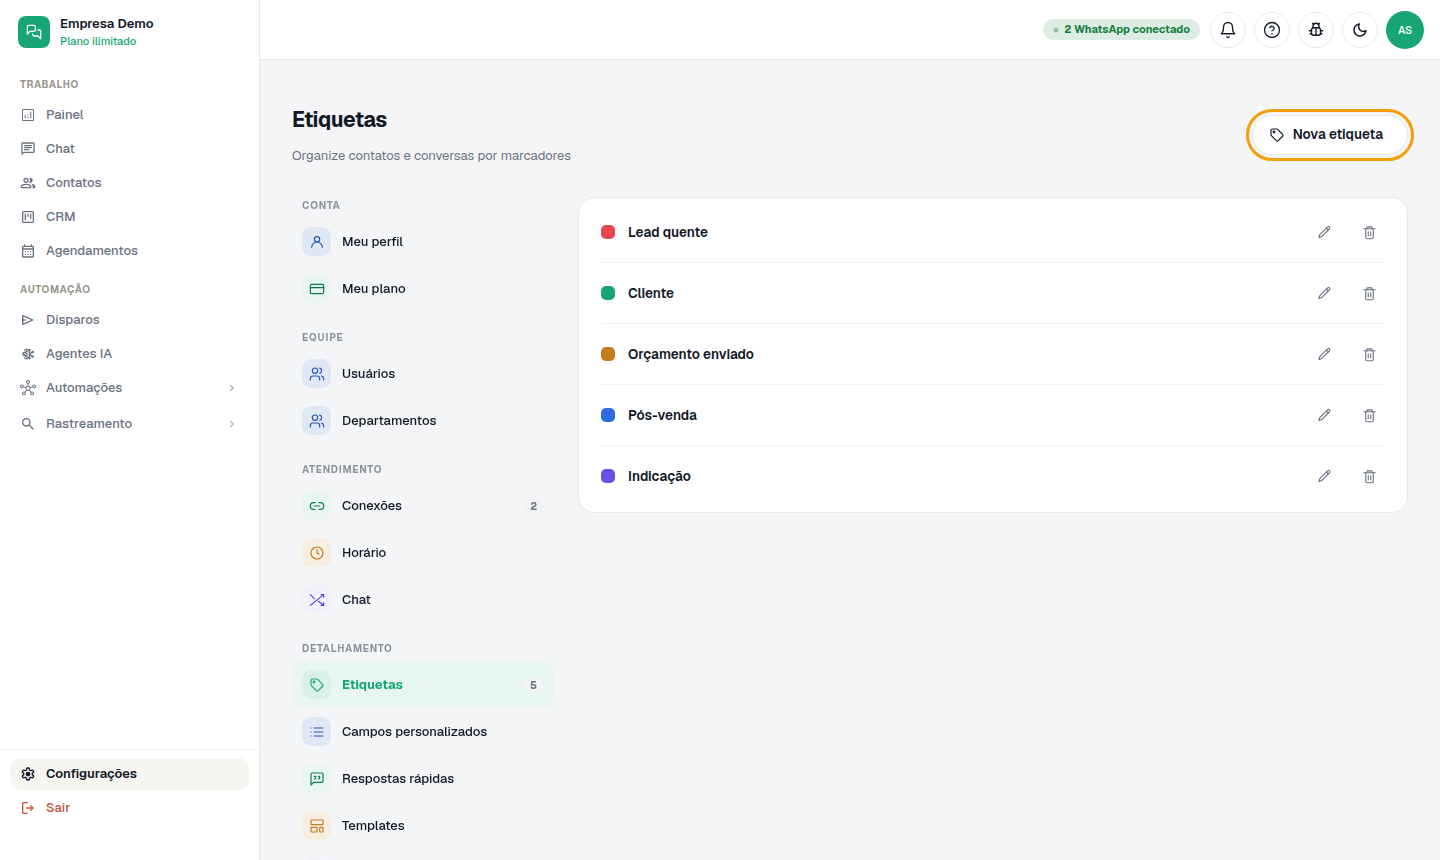The width and height of the screenshot is (1440, 860).
Task: Open the help question-mark icon
Action: 1272,30
